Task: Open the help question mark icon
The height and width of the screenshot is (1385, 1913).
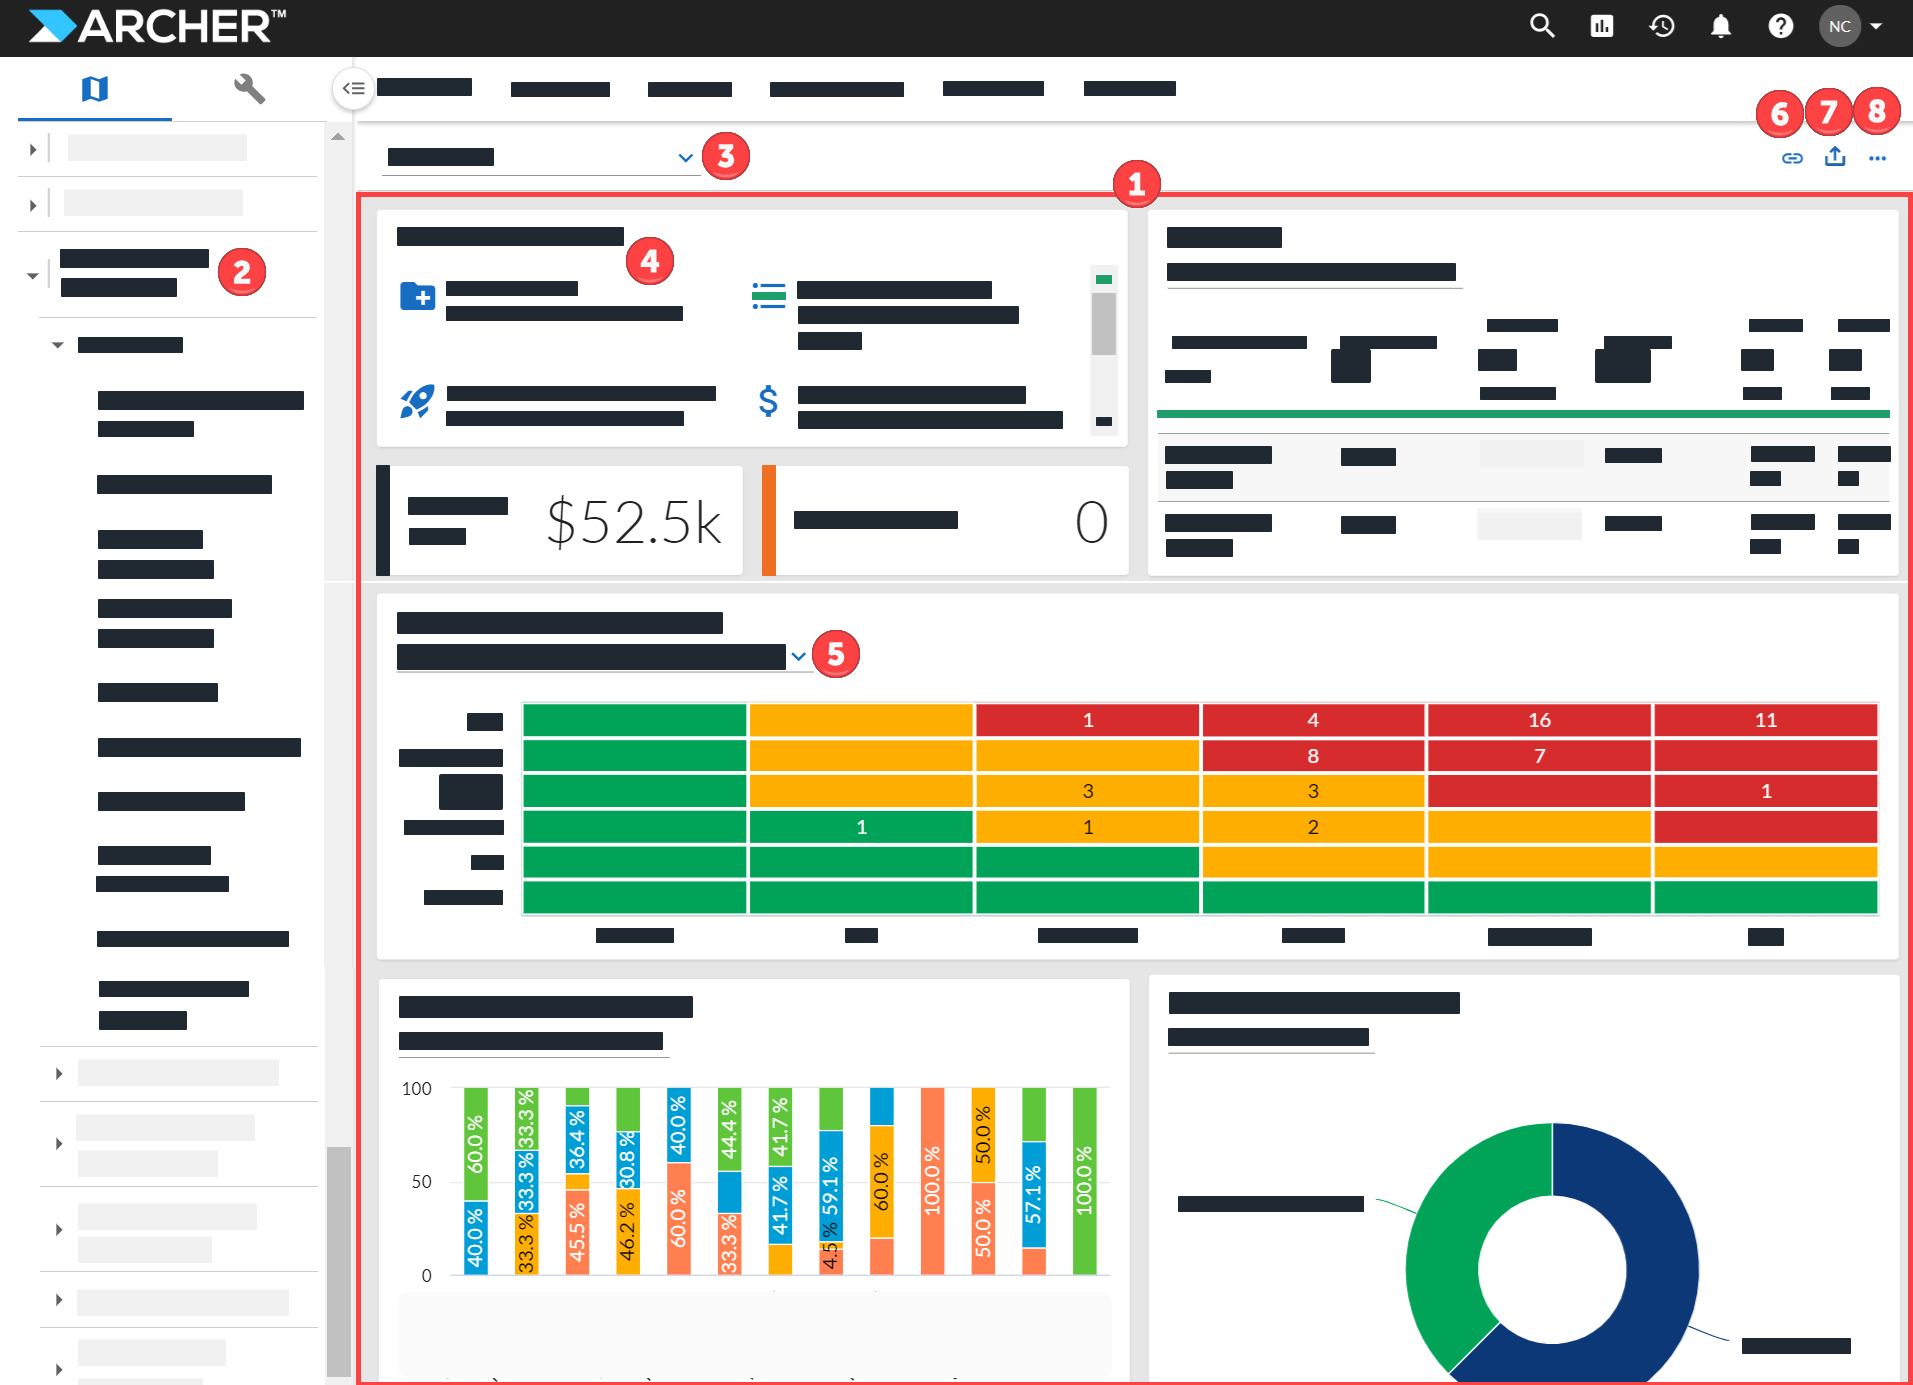Action: 1780,26
